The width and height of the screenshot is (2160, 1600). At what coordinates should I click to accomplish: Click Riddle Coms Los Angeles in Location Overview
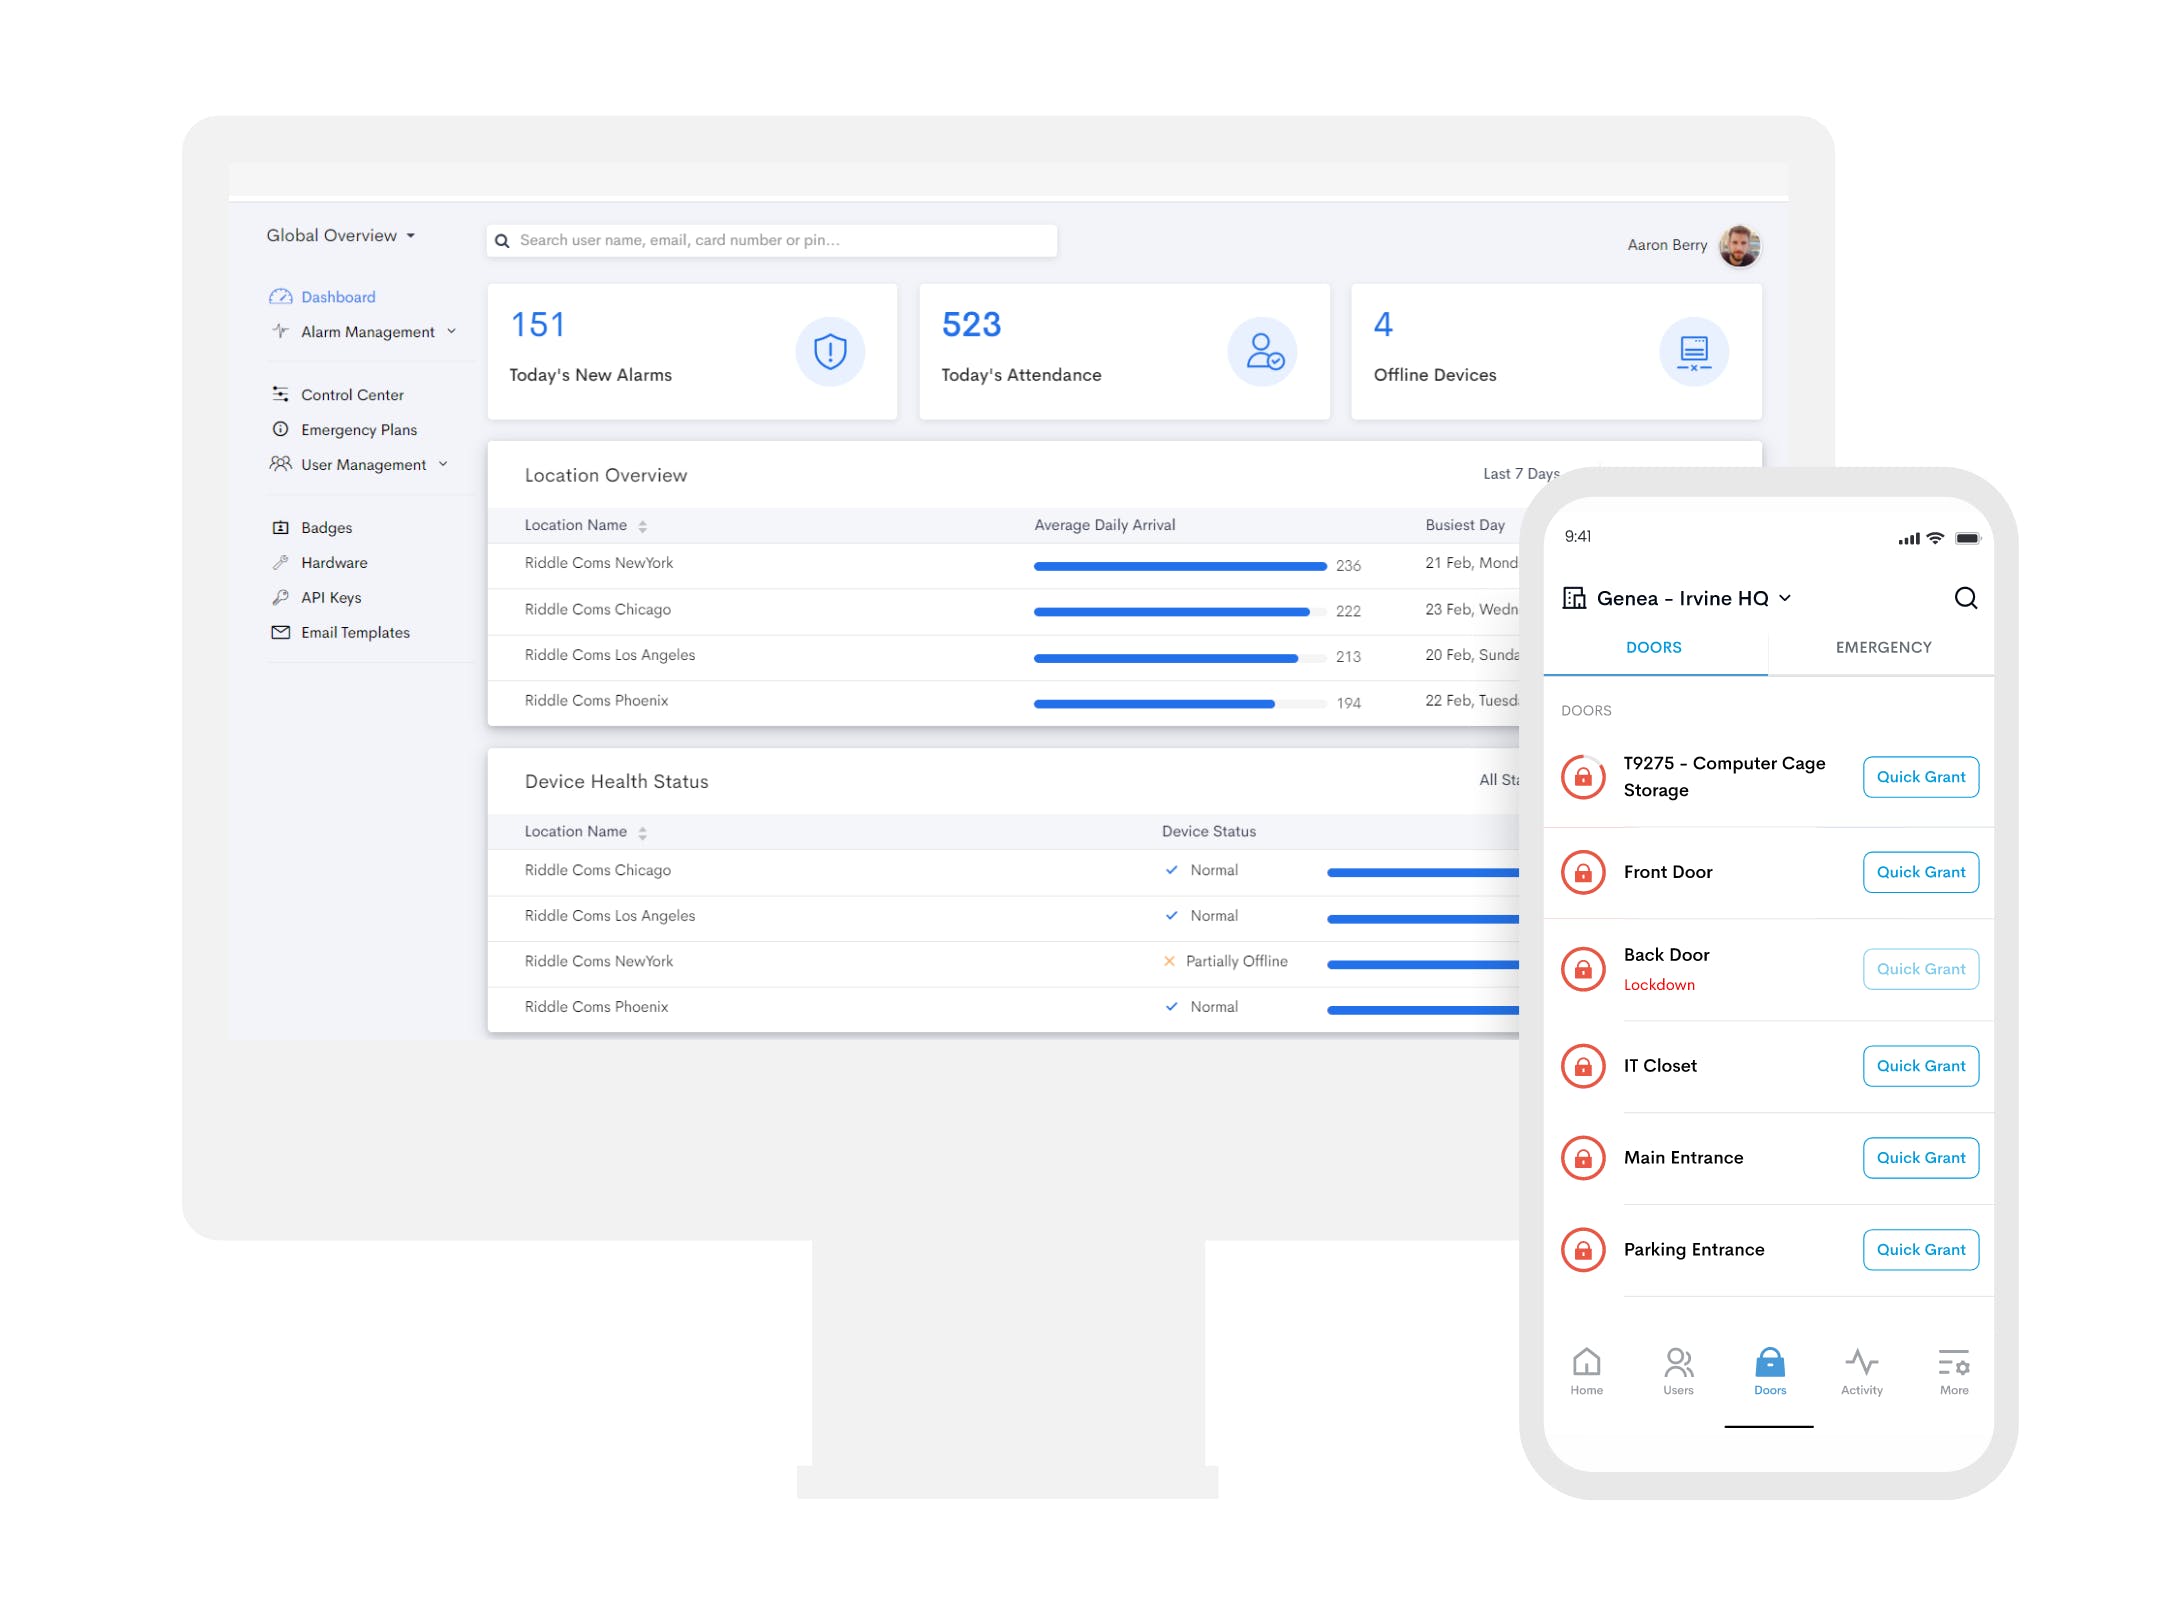[x=609, y=655]
